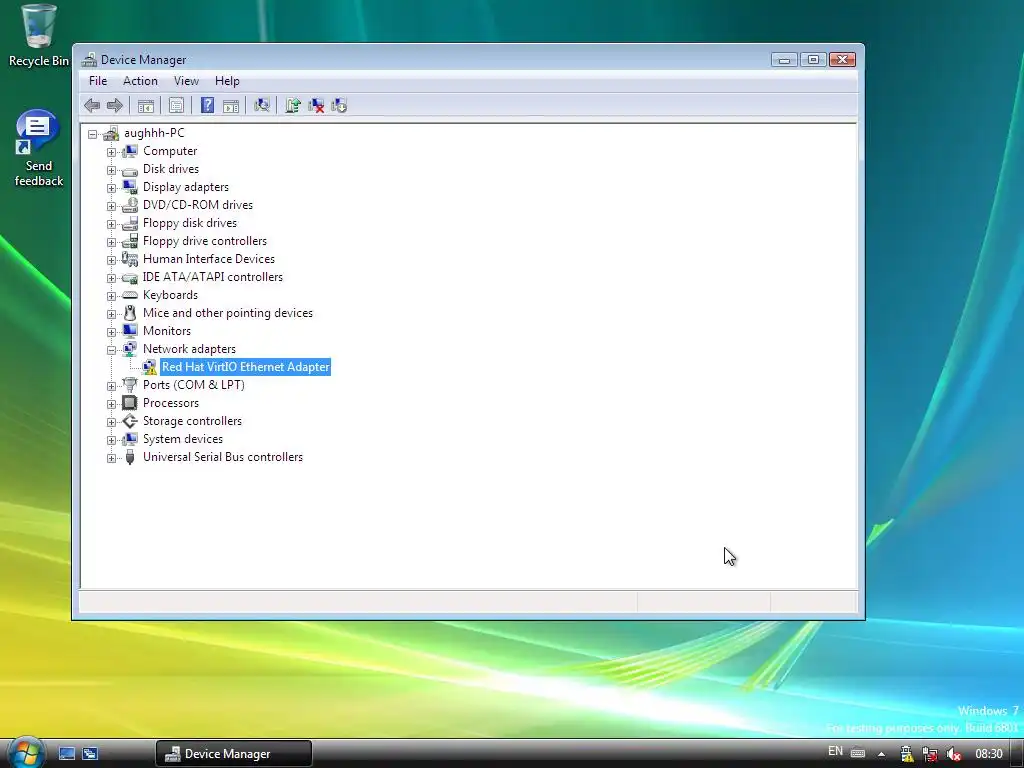This screenshot has width=1024, height=768.
Task: Open the File menu
Action: pos(98,81)
